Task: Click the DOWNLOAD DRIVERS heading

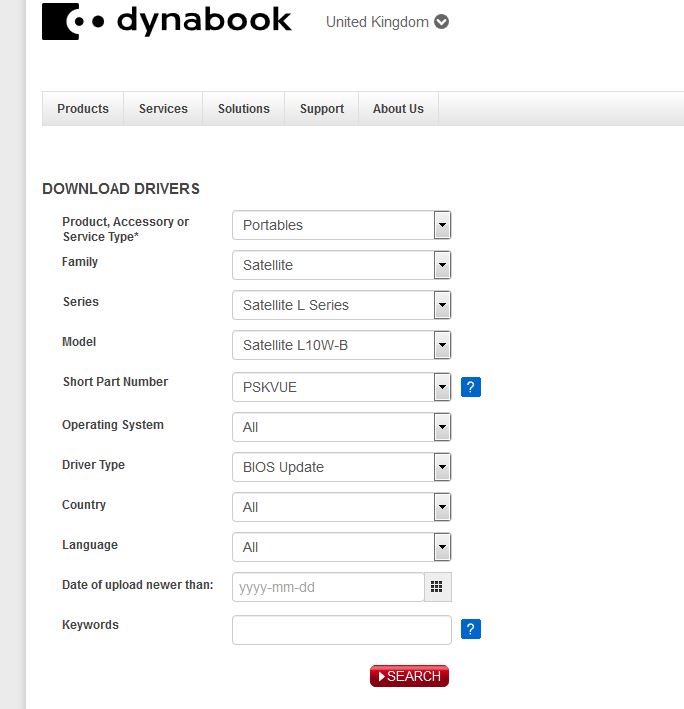Action: coord(121,189)
